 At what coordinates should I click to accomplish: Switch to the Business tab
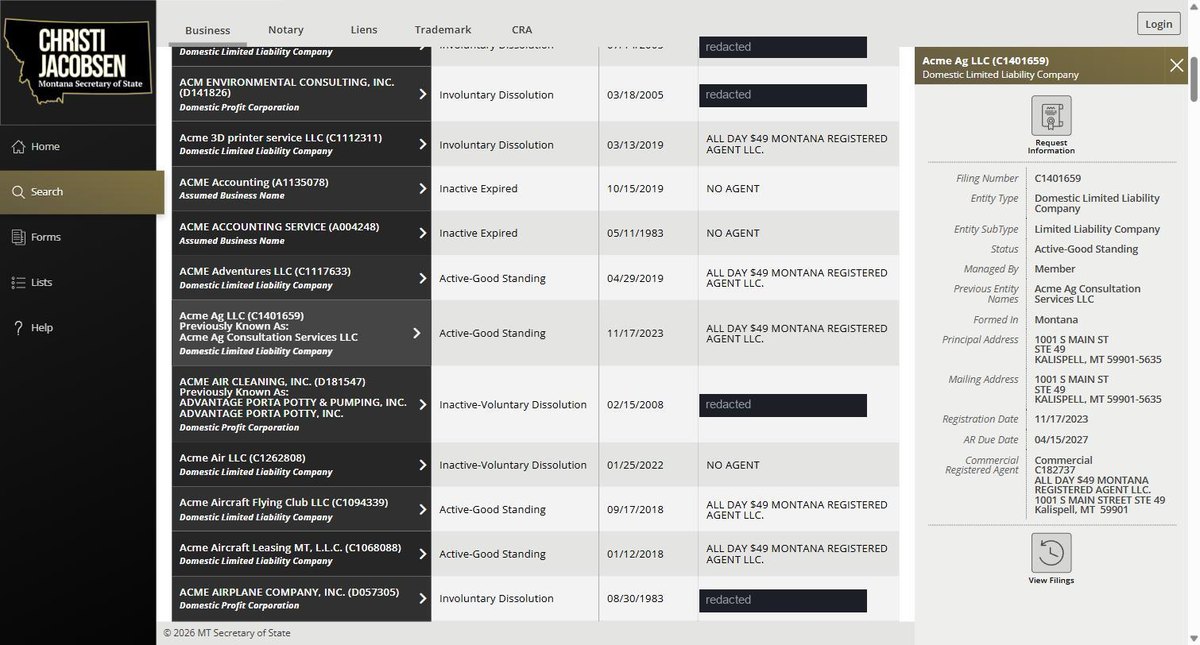[208, 30]
